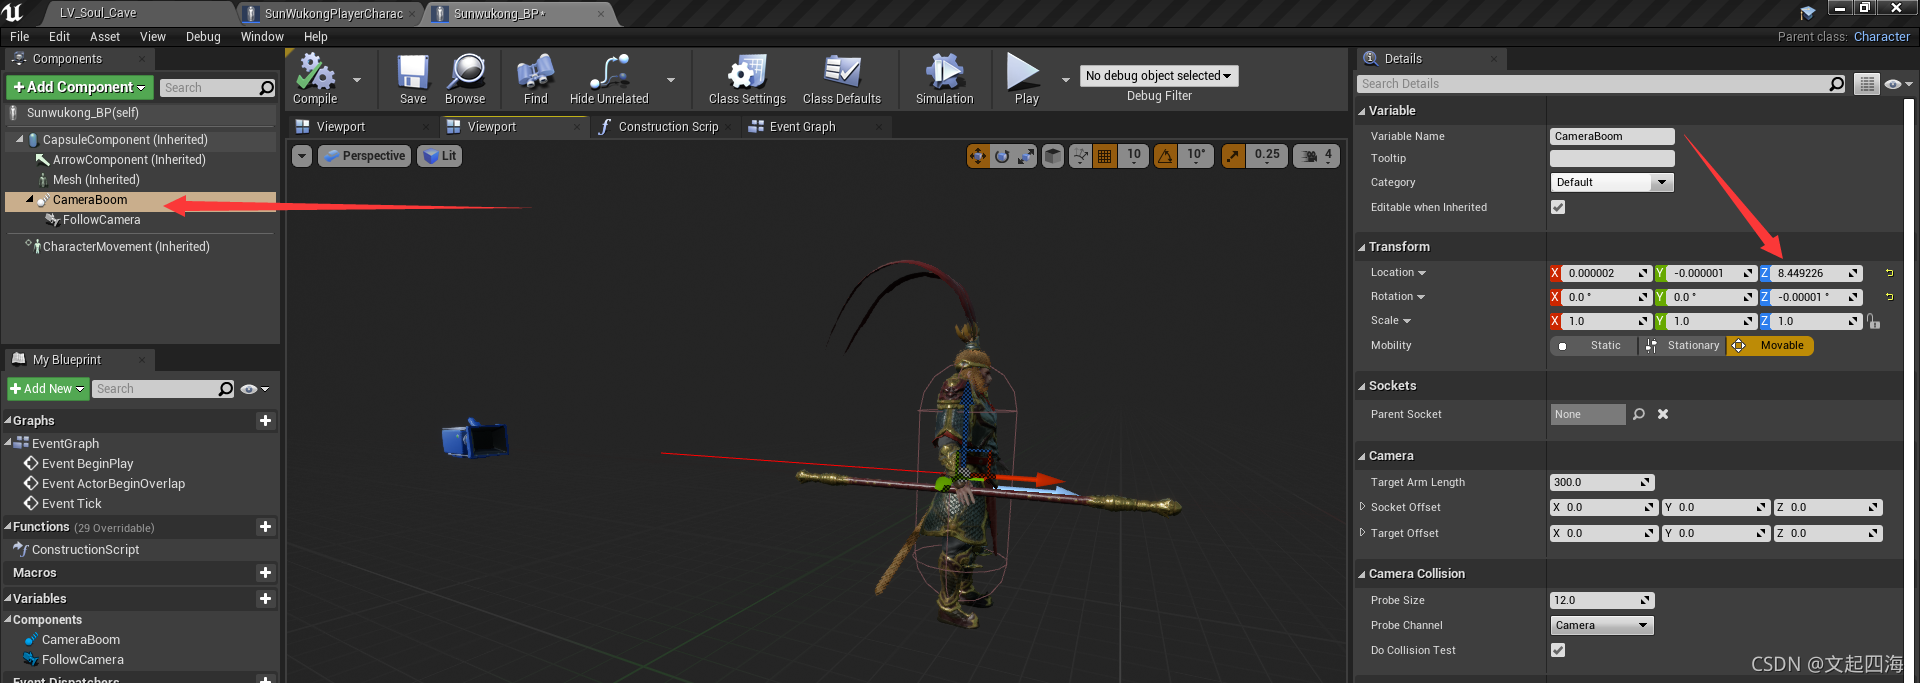1920x683 pixels.
Task: Play the blueprint in editor
Action: pyautogui.click(x=1026, y=79)
